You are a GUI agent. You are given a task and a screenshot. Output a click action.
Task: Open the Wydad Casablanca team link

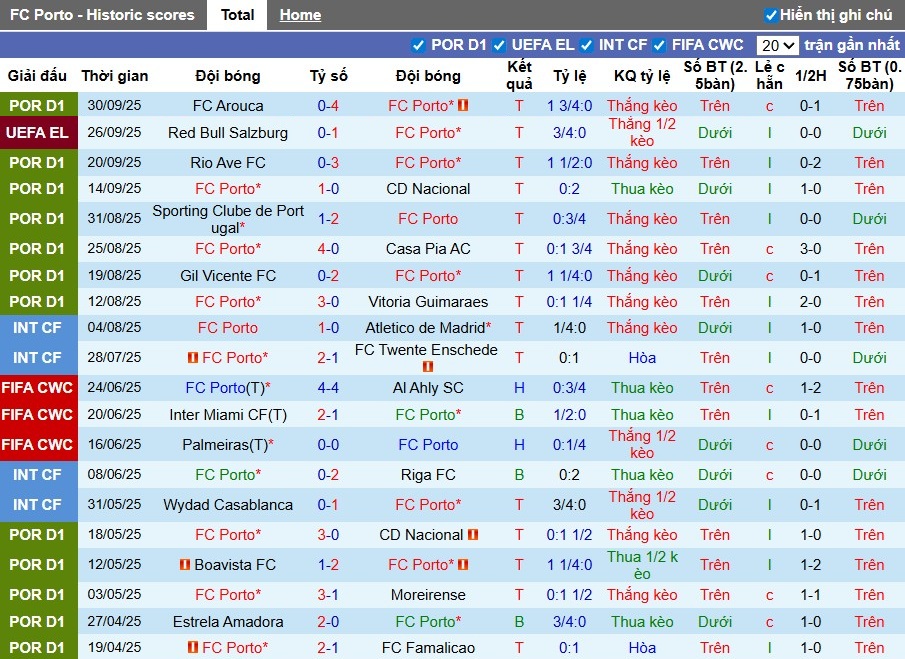pyautogui.click(x=228, y=505)
